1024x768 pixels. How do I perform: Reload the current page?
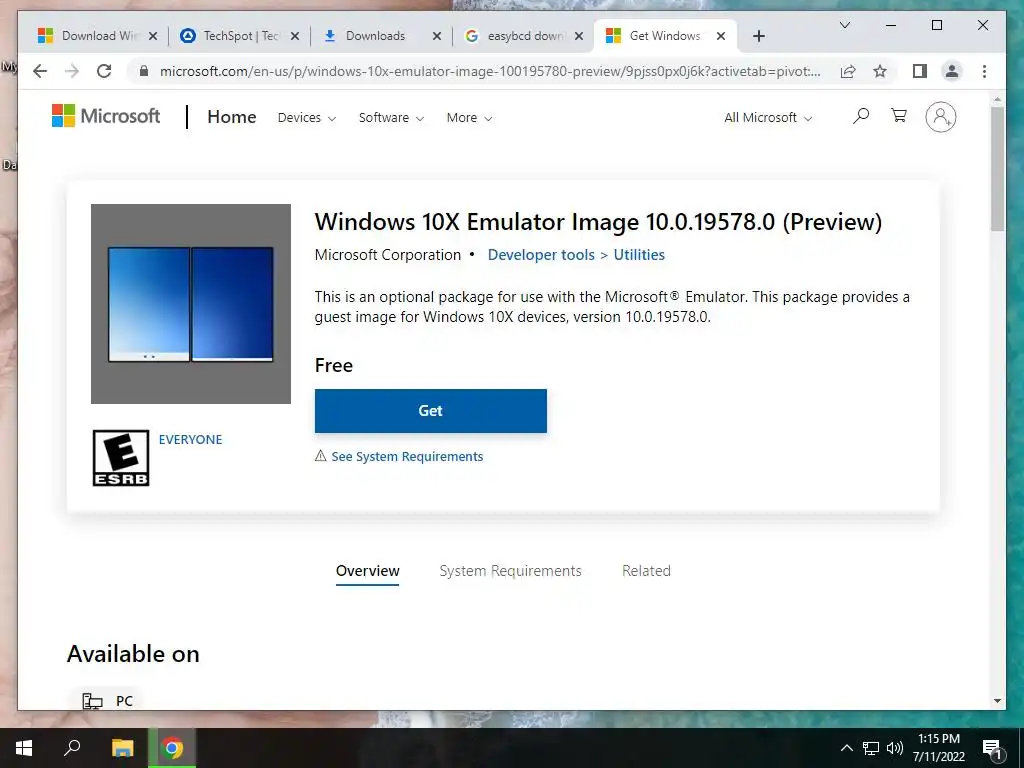click(104, 71)
